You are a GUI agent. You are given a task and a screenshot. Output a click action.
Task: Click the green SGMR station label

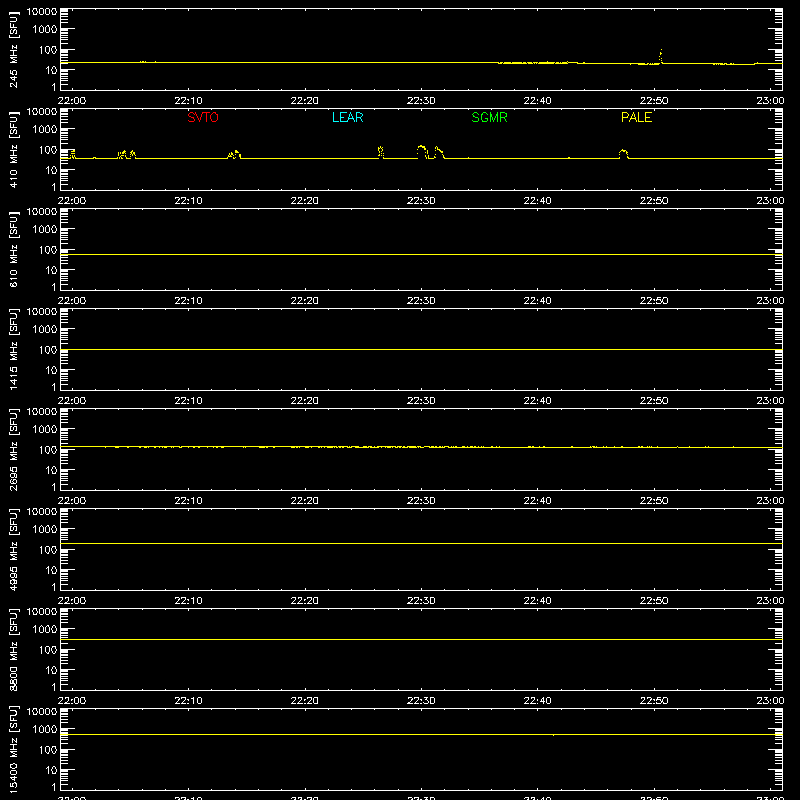click(x=489, y=117)
